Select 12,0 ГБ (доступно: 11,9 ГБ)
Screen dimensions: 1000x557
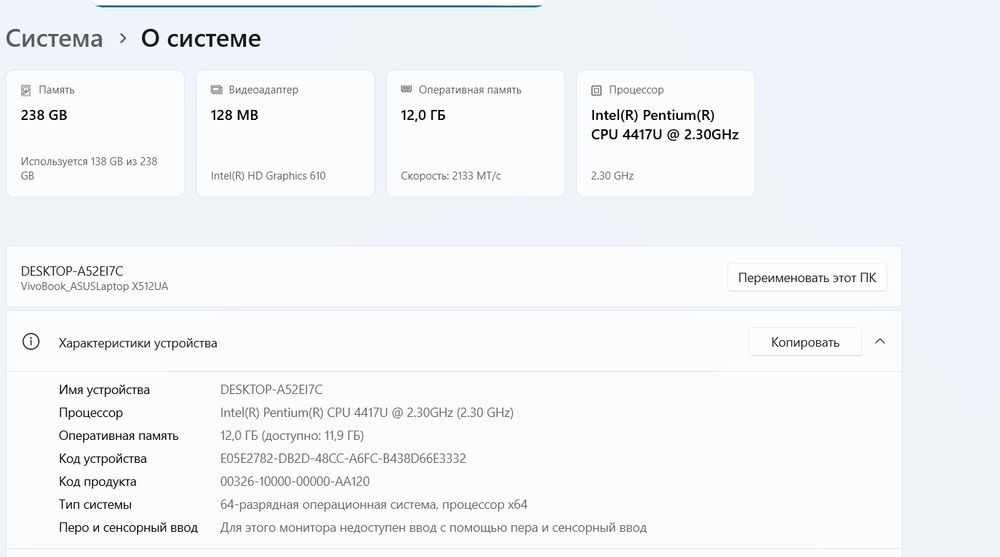[x=292, y=435]
